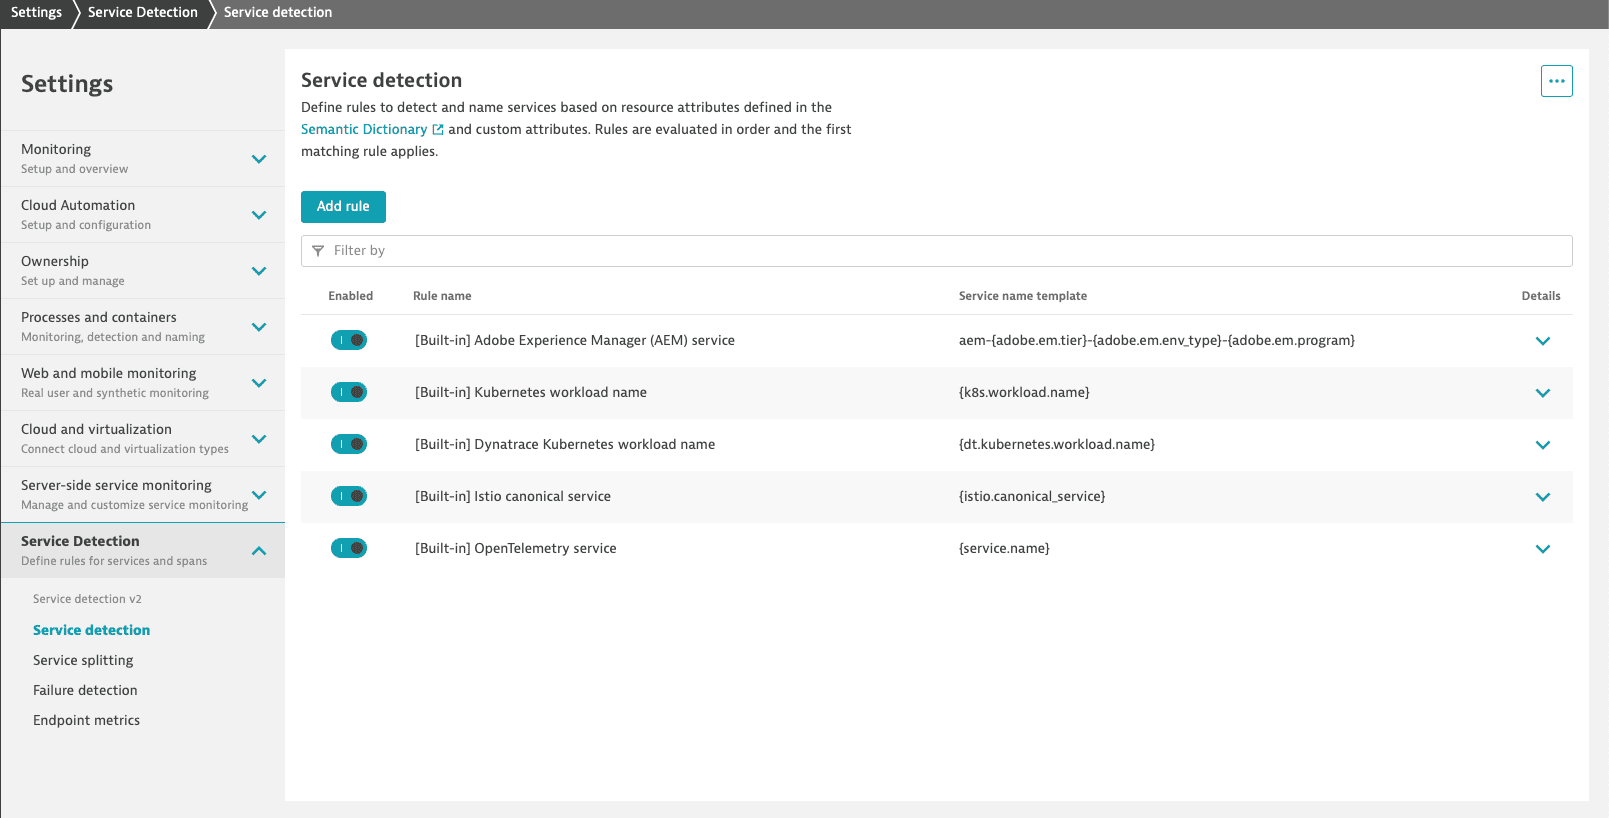Expand details of Built-in Kubernetes workload name

1543,393
